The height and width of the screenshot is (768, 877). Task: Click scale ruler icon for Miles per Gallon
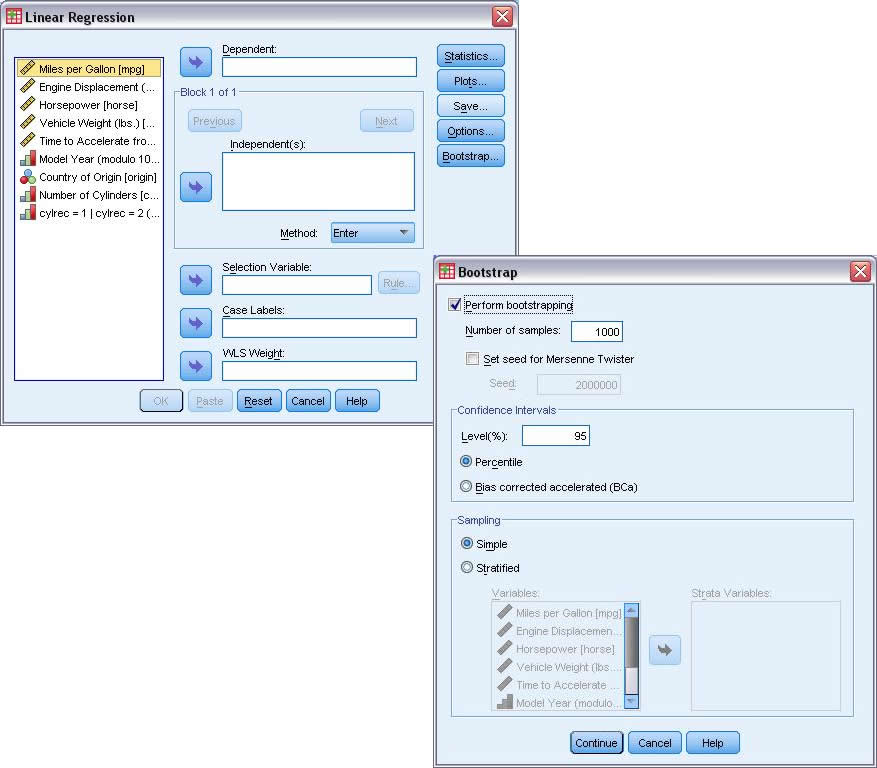[x=27, y=68]
